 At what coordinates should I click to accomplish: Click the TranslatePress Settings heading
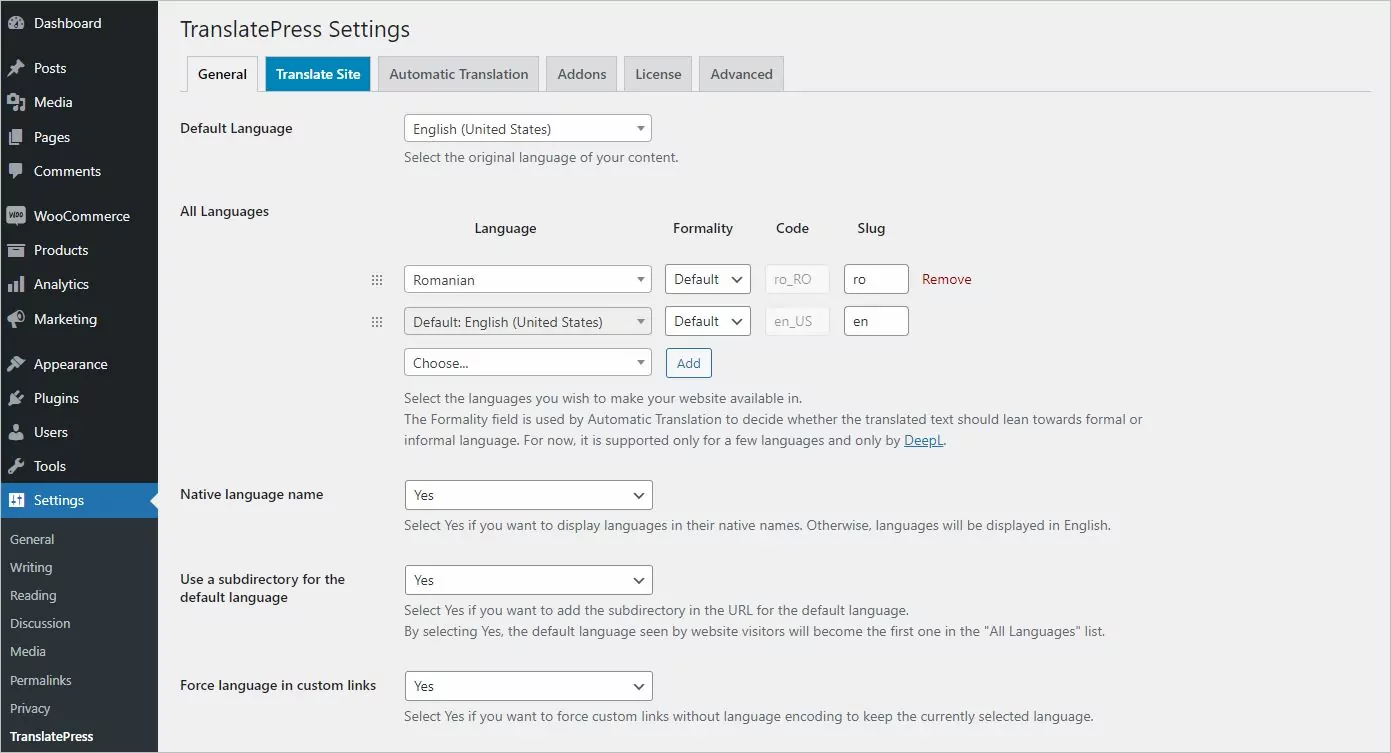point(295,29)
